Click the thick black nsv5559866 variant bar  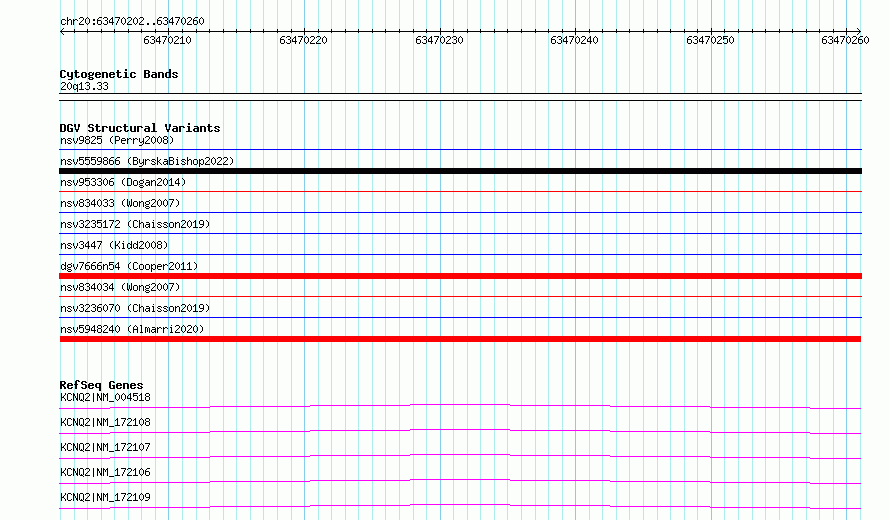tap(460, 171)
